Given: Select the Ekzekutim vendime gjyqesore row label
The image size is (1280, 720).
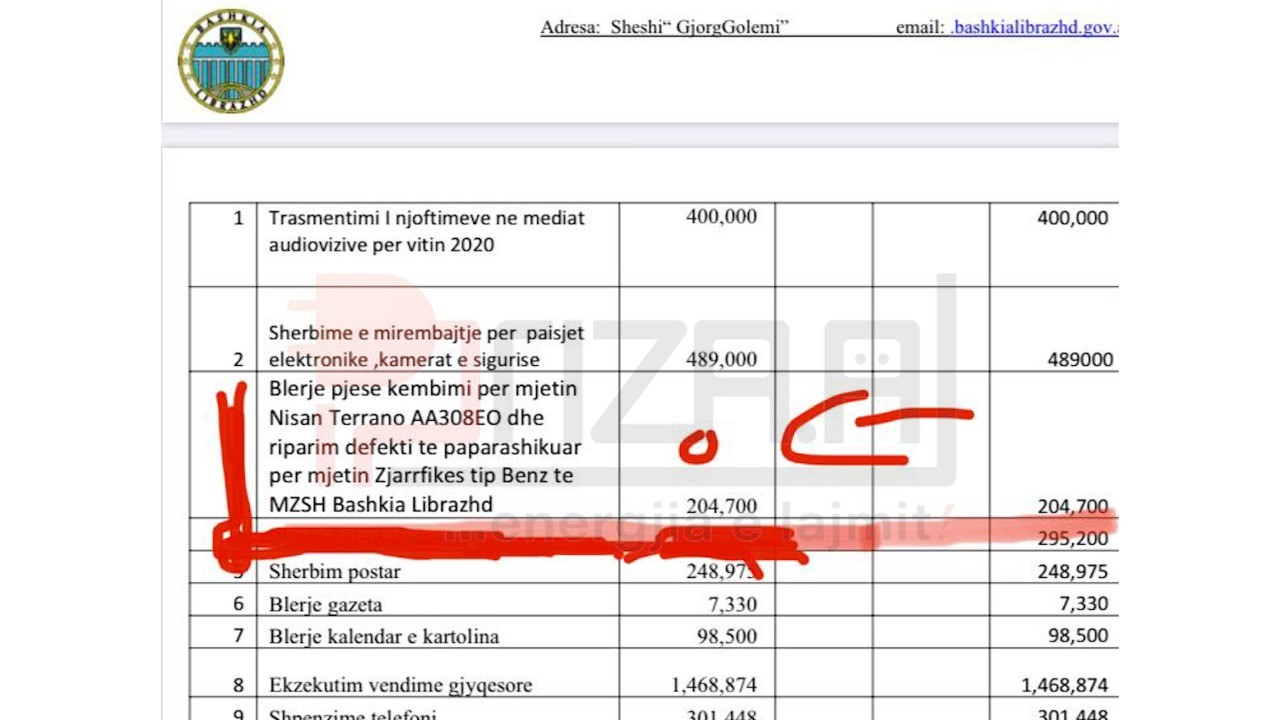Looking at the screenshot, I should (401, 685).
